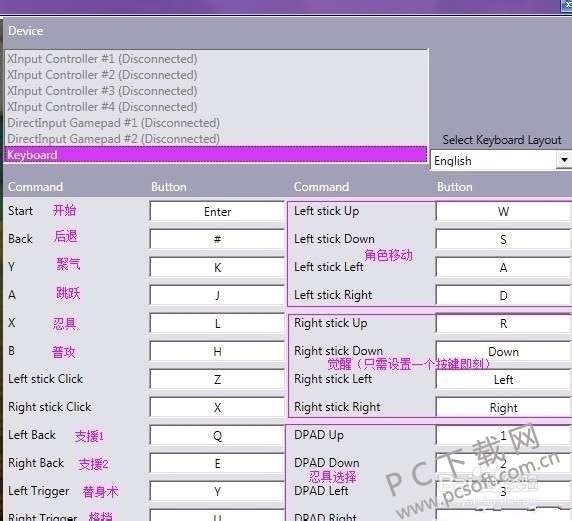Click the B command key field showing H
This screenshot has height=521, width=572.
click(217, 352)
